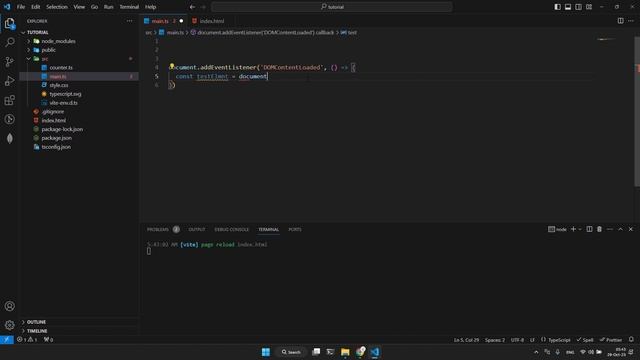Open the Run and Debug view
Image resolution: width=640 pixels, height=360 pixels.
9,81
